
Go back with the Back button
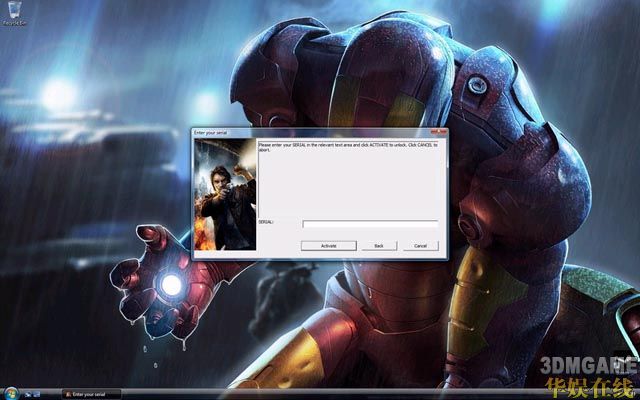pos(379,246)
